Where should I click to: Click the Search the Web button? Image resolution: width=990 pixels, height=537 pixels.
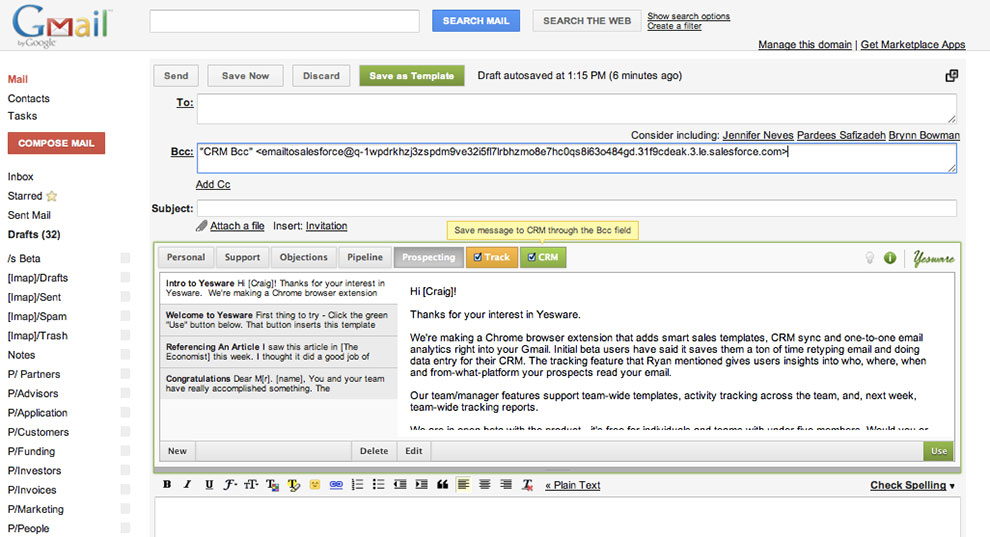587,21
